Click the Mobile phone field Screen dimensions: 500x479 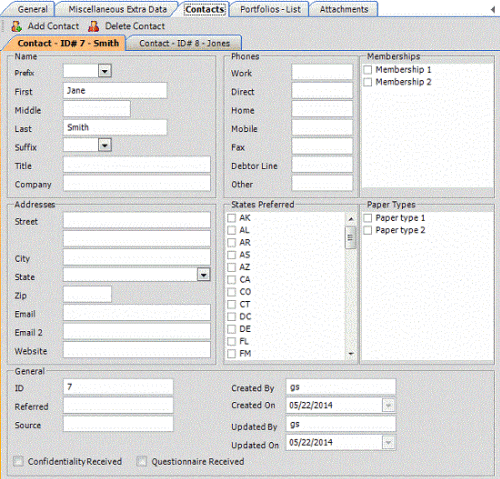tap(322, 128)
